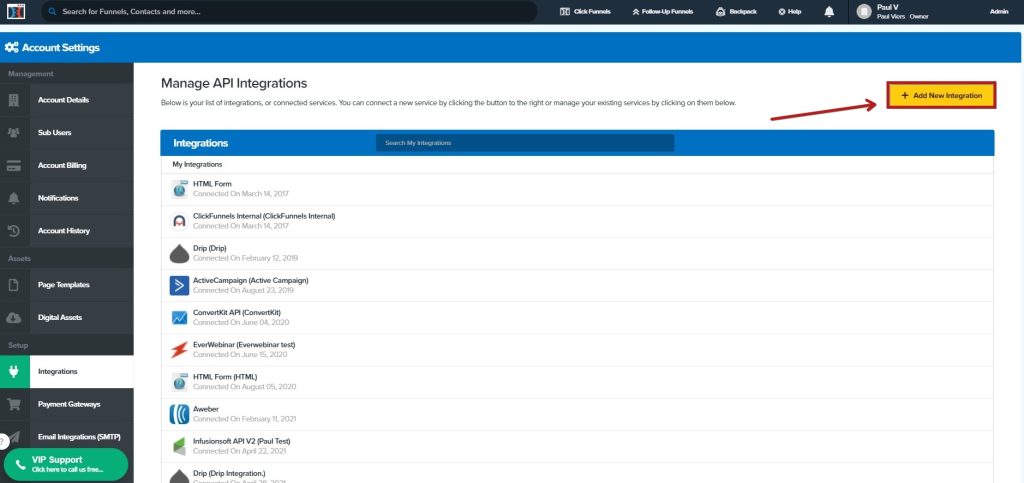The height and width of the screenshot is (483, 1024).
Task: Open Infusionsoft API V2 (Paul Test)
Action: [x=577, y=446]
